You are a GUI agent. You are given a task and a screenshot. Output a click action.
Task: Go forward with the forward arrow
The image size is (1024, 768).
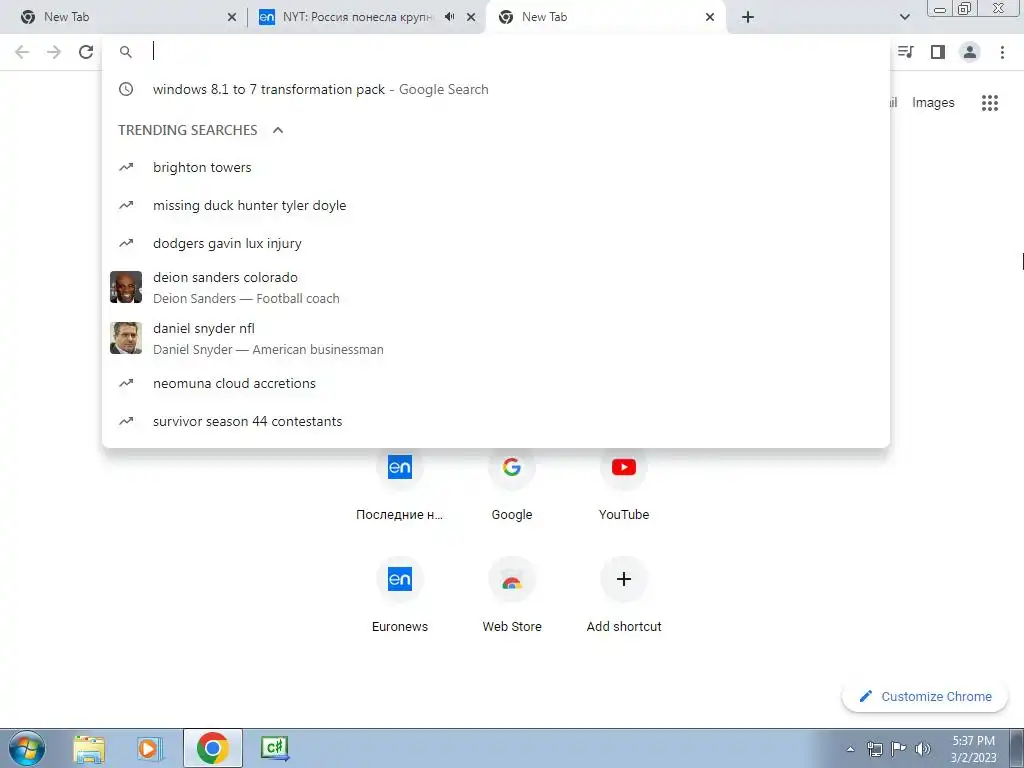click(54, 52)
